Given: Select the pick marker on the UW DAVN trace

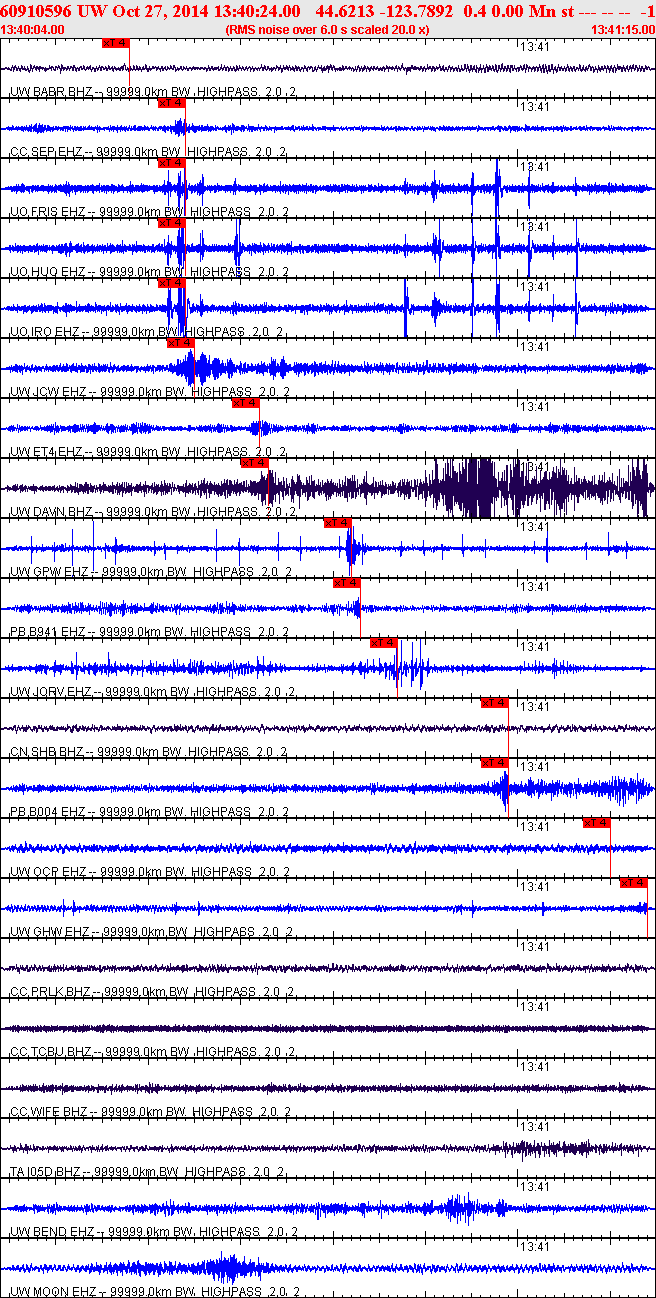Looking at the screenshot, I should coord(255,463).
